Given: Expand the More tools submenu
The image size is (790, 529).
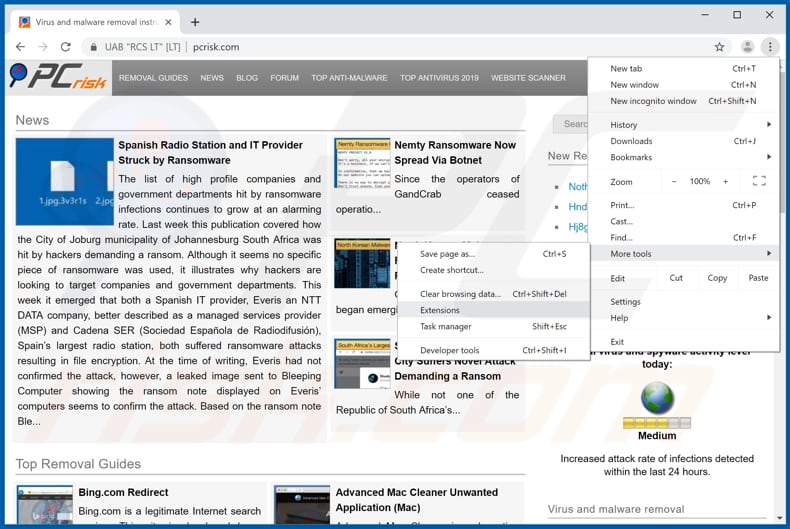Looking at the screenshot, I should 684,254.
